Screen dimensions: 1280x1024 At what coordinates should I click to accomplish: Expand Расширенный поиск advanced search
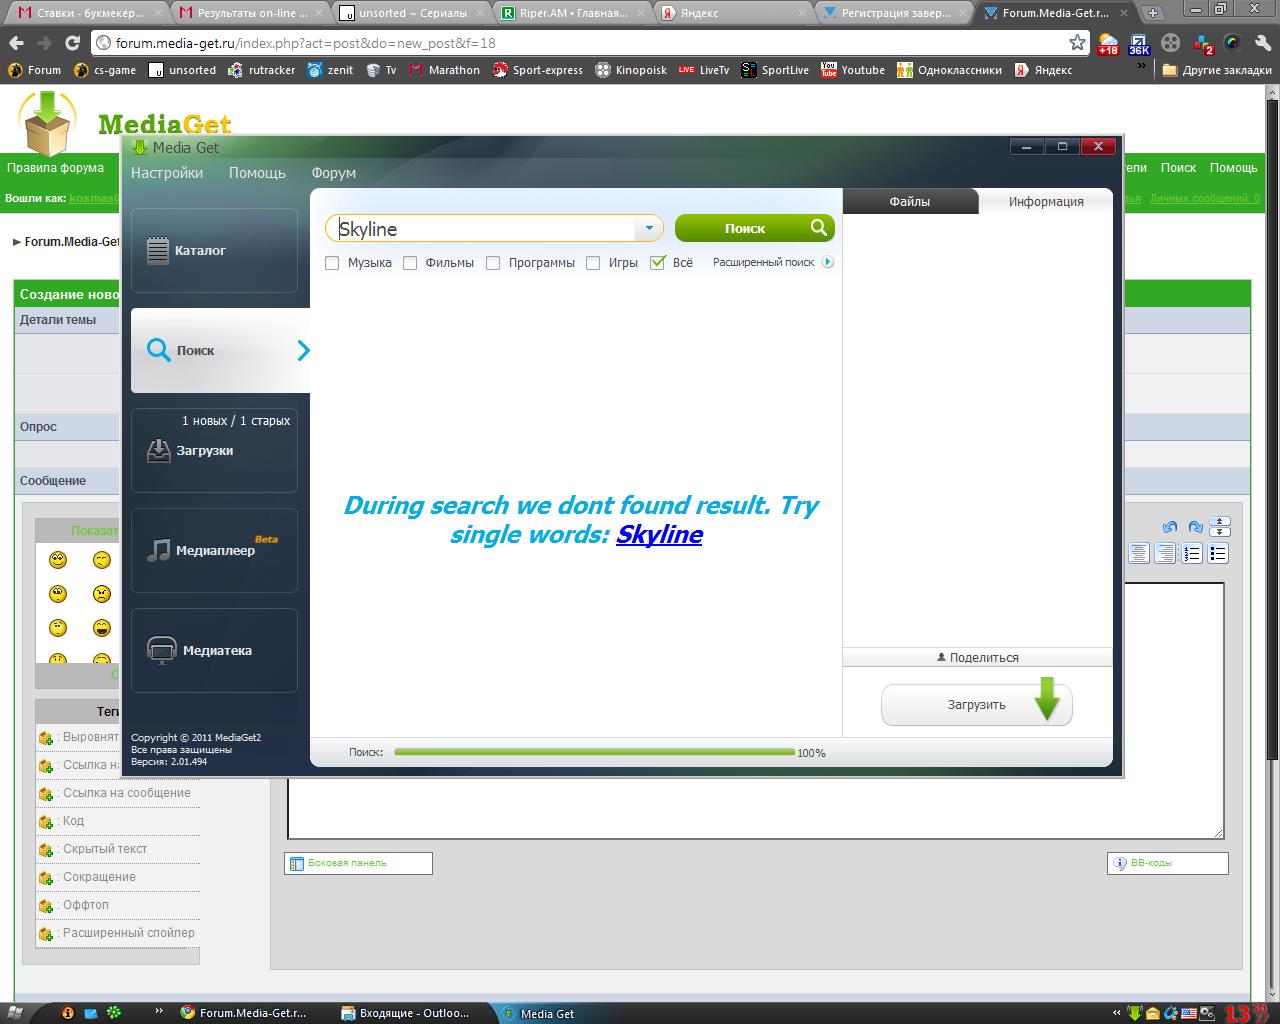[x=773, y=262]
